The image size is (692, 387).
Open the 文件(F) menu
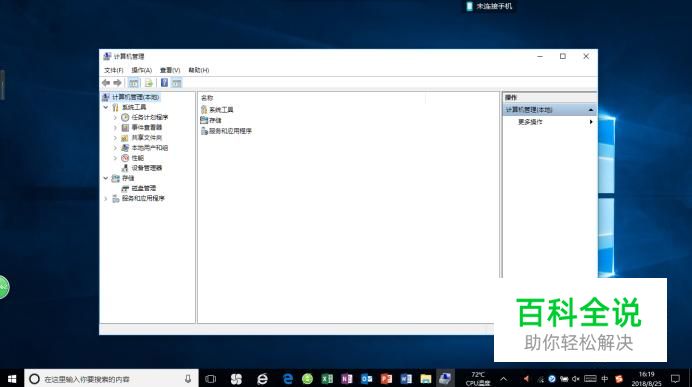tap(113, 70)
